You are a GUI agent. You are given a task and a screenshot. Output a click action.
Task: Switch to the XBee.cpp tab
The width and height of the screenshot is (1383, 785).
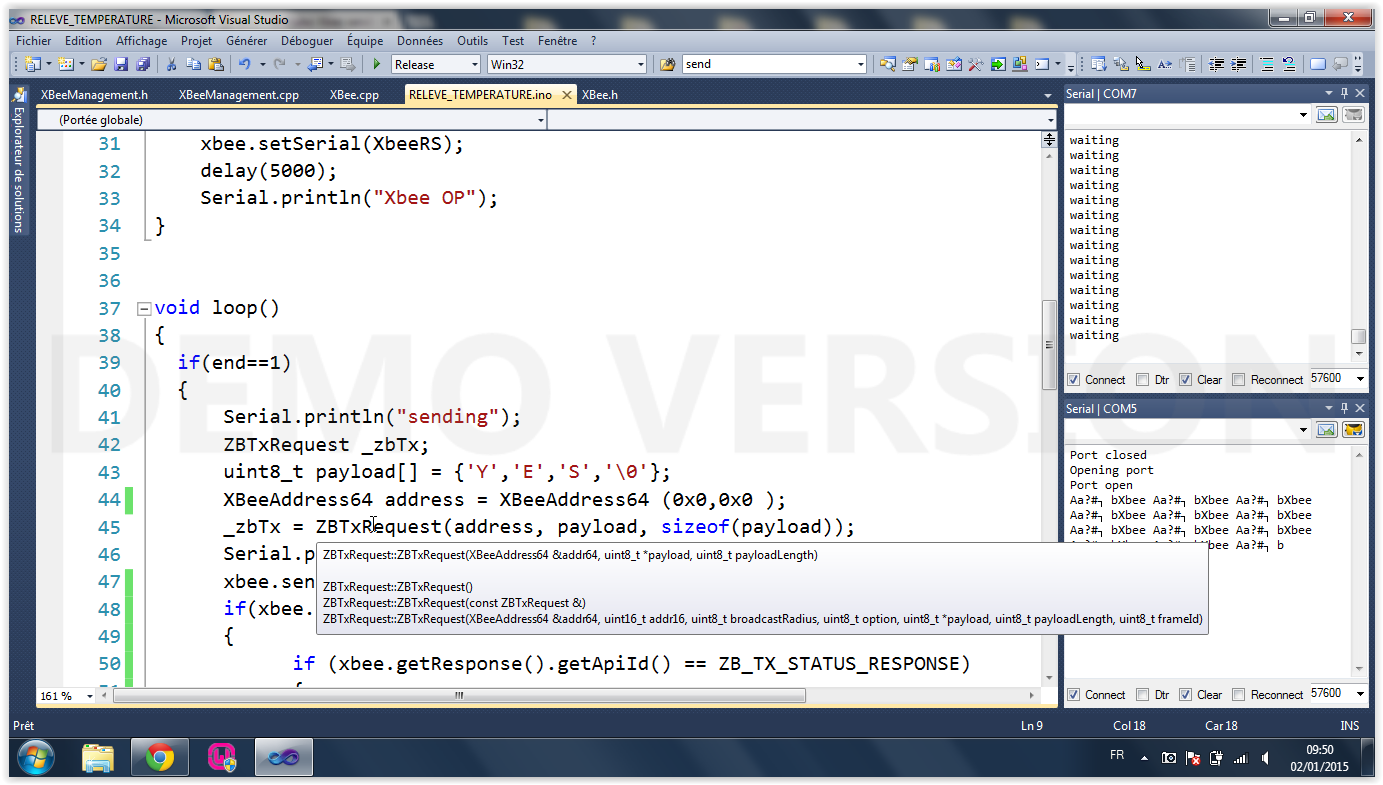pyautogui.click(x=354, y=95)
